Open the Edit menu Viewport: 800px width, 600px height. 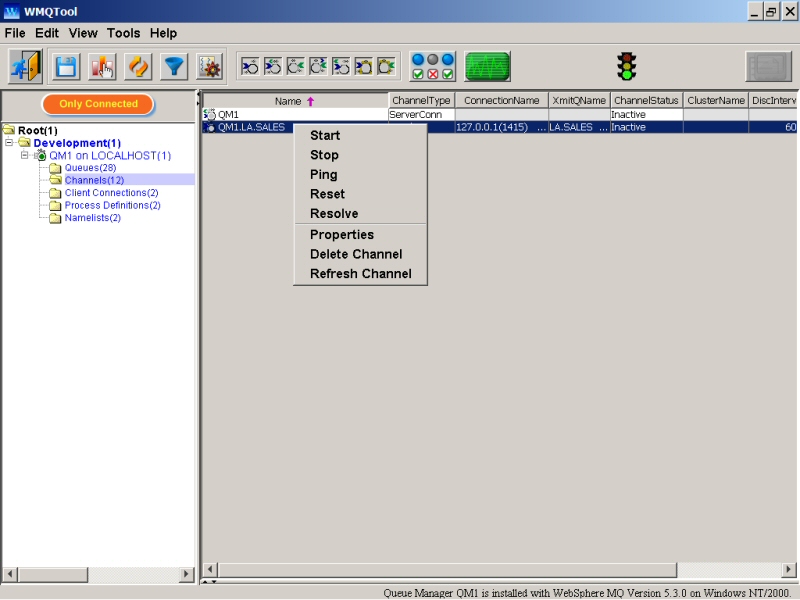[47, 33]
